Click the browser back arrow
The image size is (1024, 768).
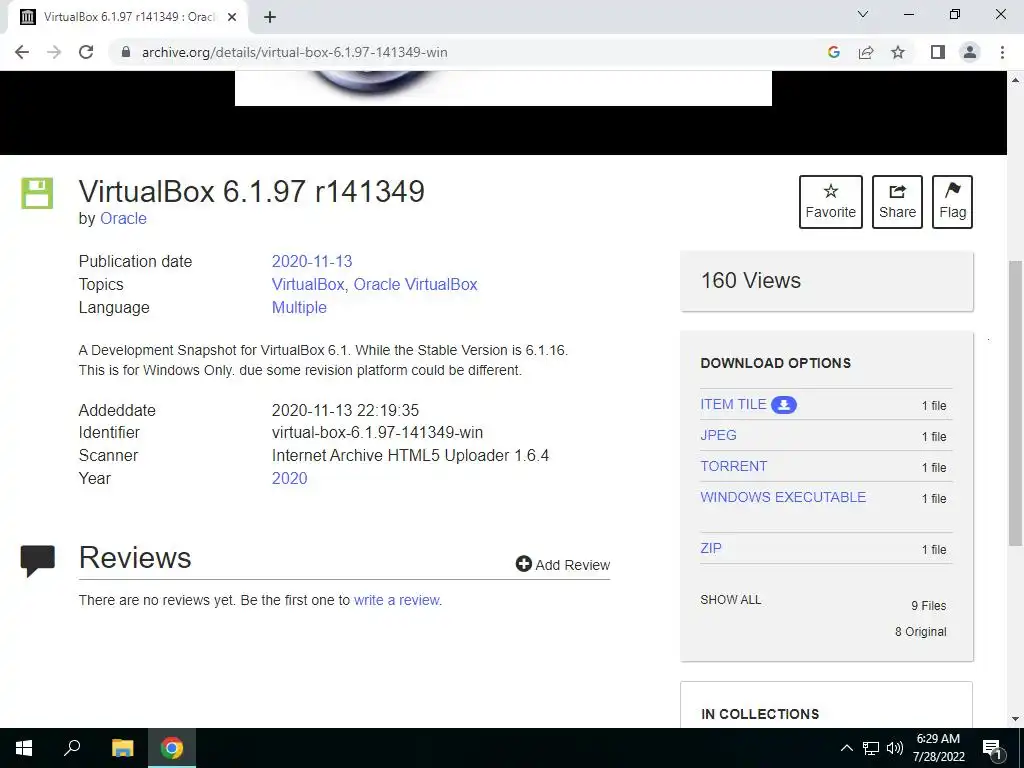tap(22, 52)
